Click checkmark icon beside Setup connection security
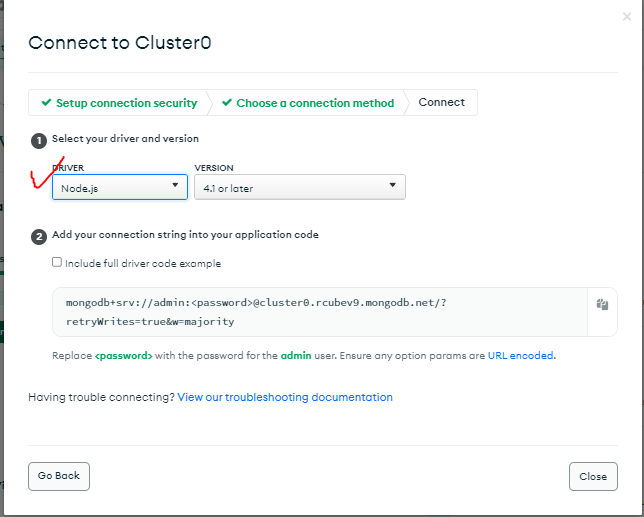This screenshot has width=644, height=517. (x=46, y=102)
